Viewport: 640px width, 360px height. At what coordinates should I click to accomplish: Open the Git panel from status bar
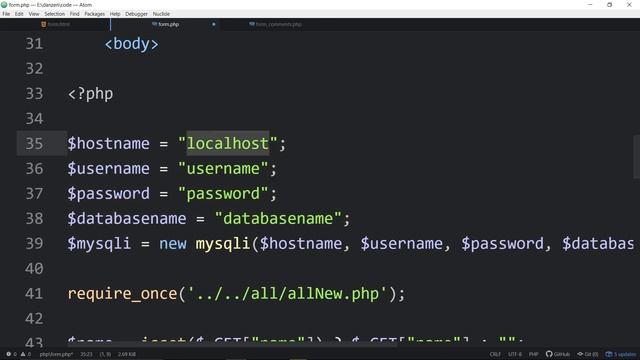[588, 354]
